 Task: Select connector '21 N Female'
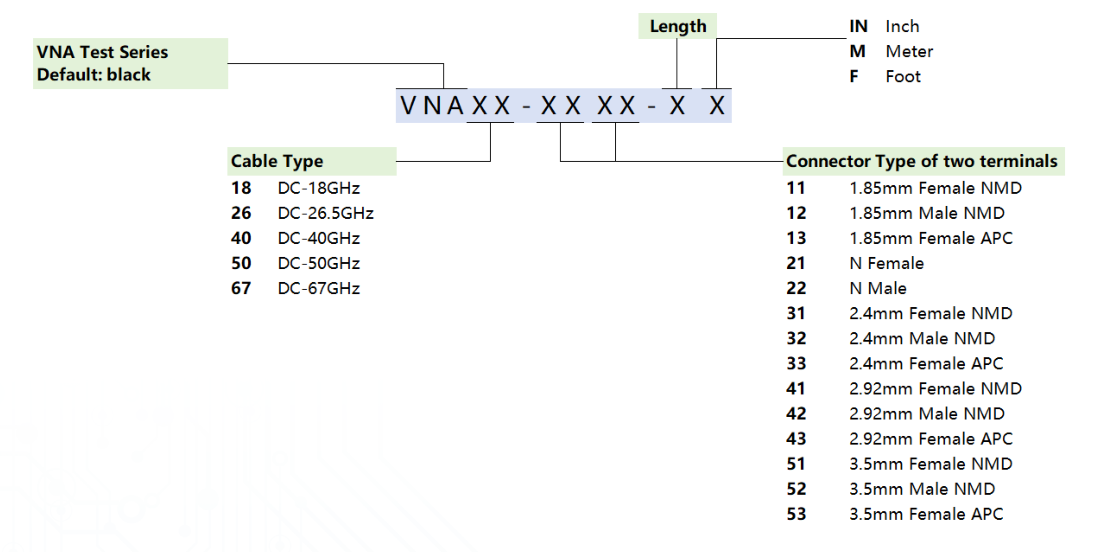pos(855,264)
